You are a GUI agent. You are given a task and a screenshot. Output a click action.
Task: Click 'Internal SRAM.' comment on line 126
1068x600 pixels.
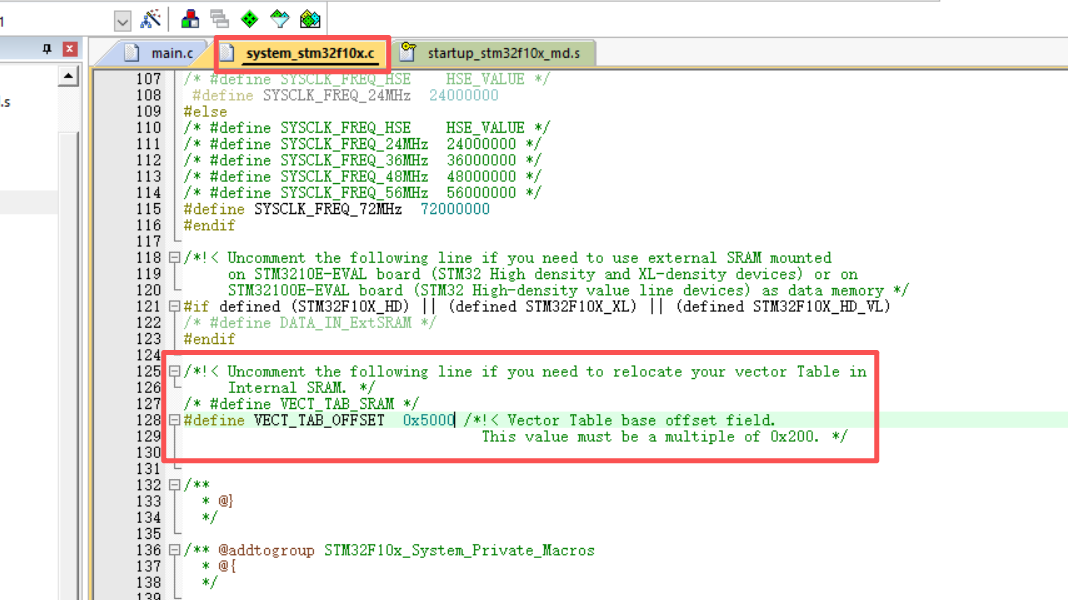tap(287, 388)
